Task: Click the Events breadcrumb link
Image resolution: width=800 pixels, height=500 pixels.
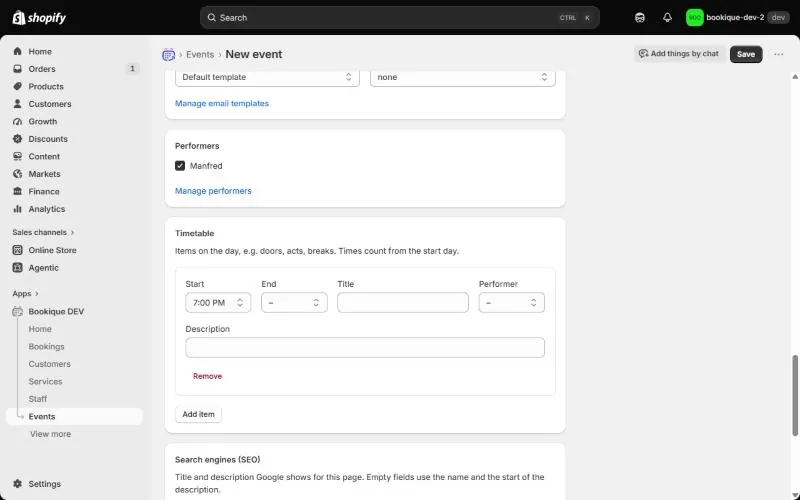Action: pos(200,55)
